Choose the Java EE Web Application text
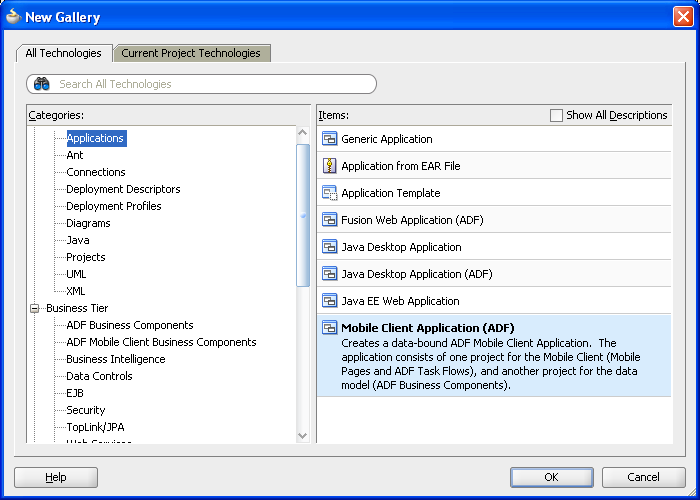Viewport: 700px width, 500px height. [400, 301]
